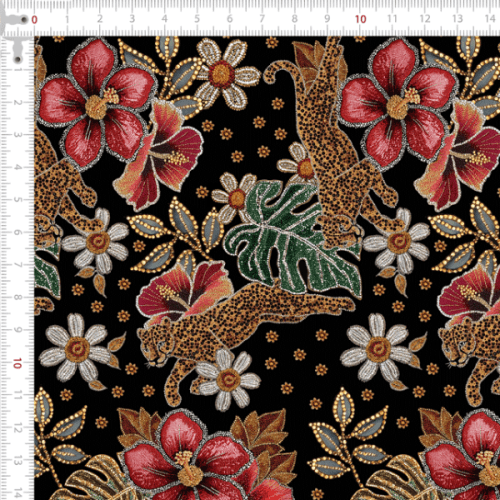500x500 pixels.
Task: Select the 12 mark on vertical ruler
Action: [x=17, y=428]
